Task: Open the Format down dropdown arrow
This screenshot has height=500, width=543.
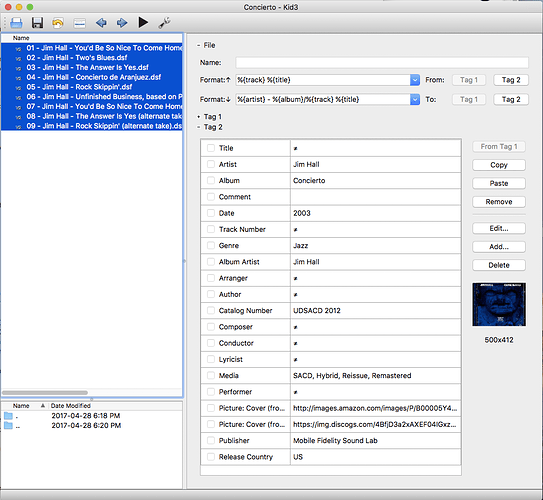Action: [x=415, y=99]
